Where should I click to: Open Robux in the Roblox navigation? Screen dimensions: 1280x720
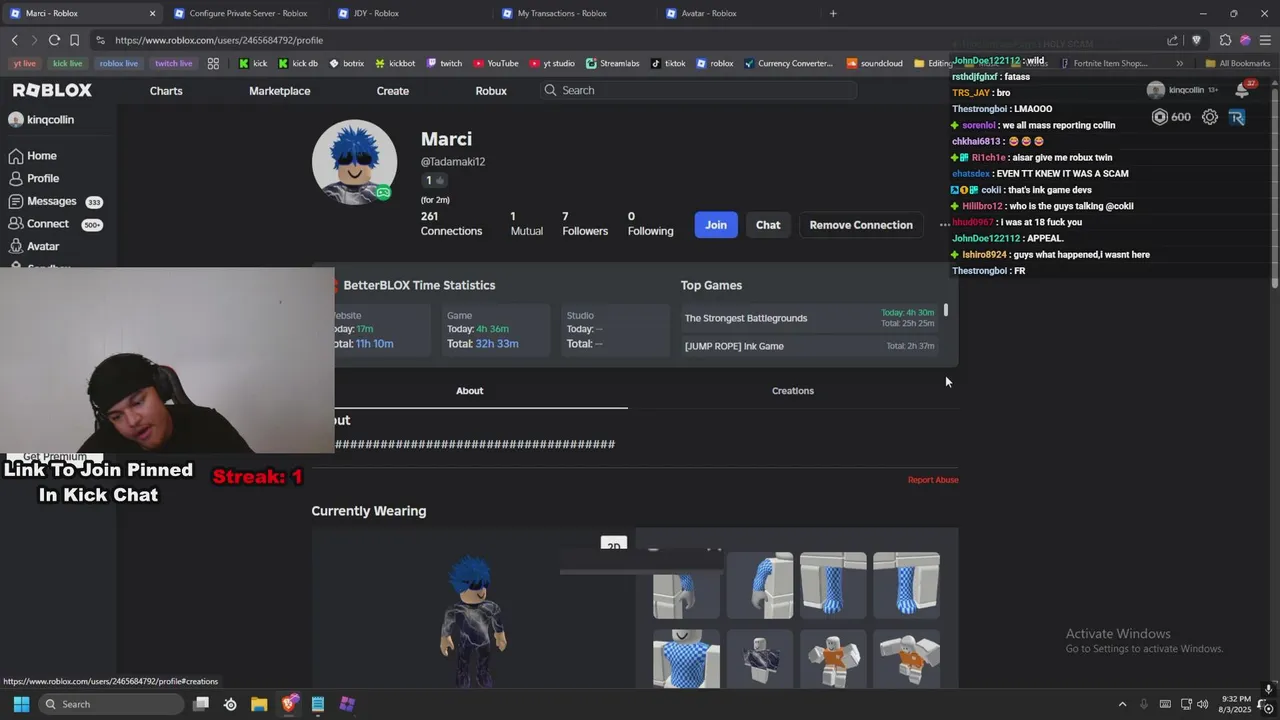click(491, 91)
